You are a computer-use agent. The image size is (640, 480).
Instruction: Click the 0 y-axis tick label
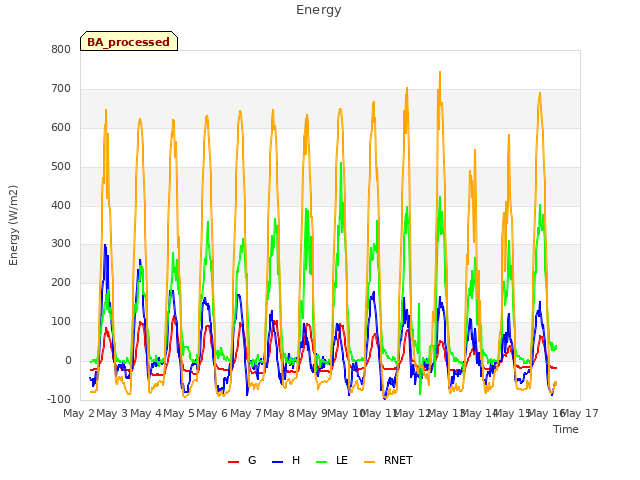click(x=68, y=360)
